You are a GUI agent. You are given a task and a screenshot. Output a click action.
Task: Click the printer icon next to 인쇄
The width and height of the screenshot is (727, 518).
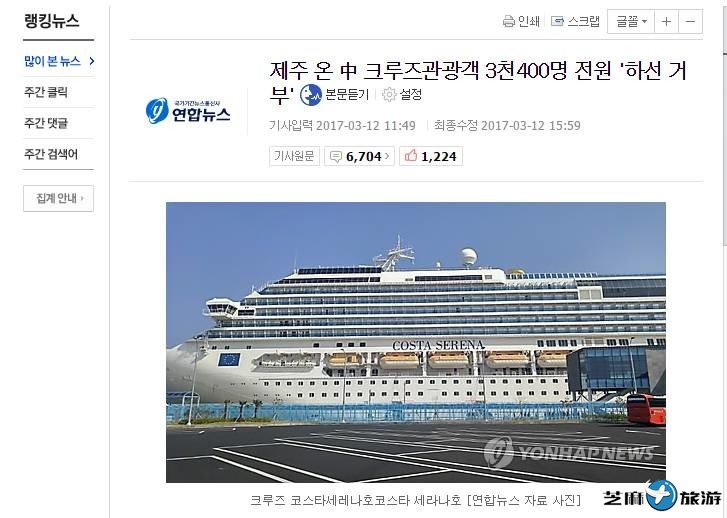tap(509, 21)
